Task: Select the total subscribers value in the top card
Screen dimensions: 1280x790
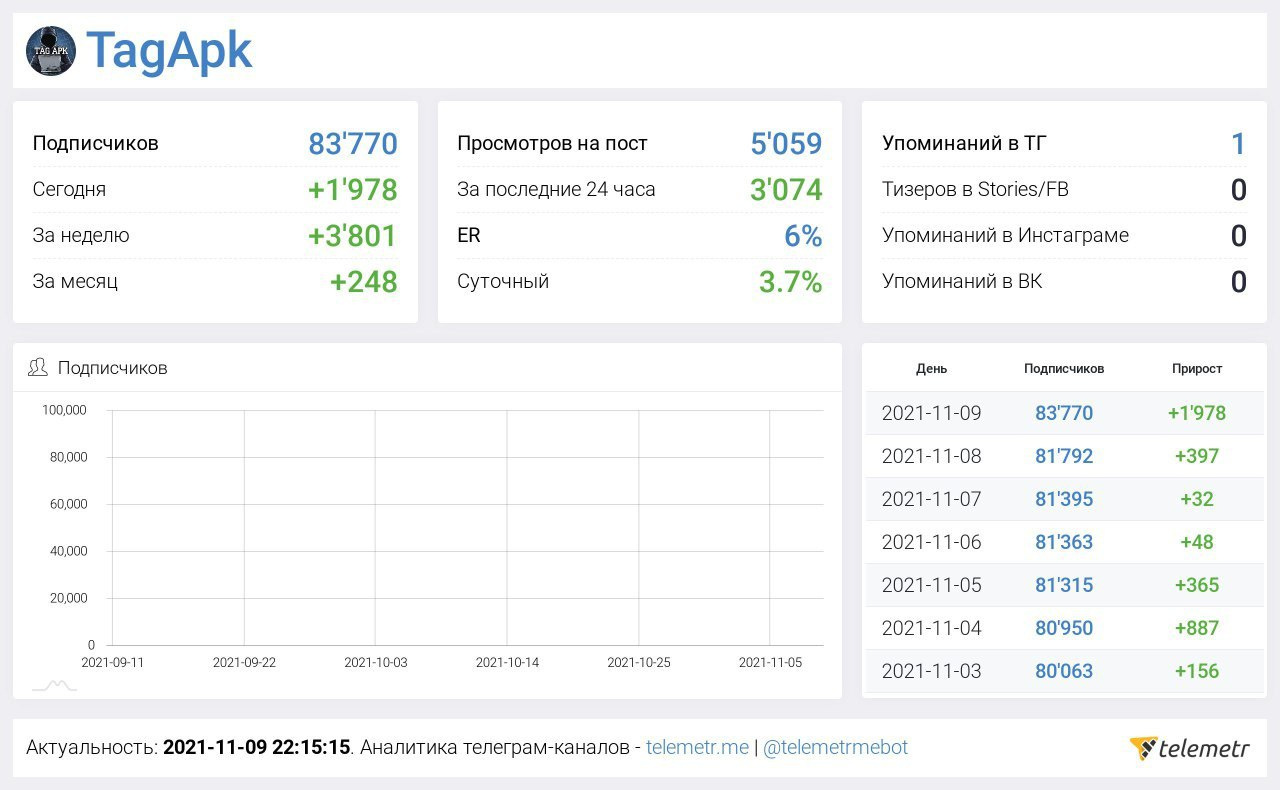Action: (x=353, y=144)
